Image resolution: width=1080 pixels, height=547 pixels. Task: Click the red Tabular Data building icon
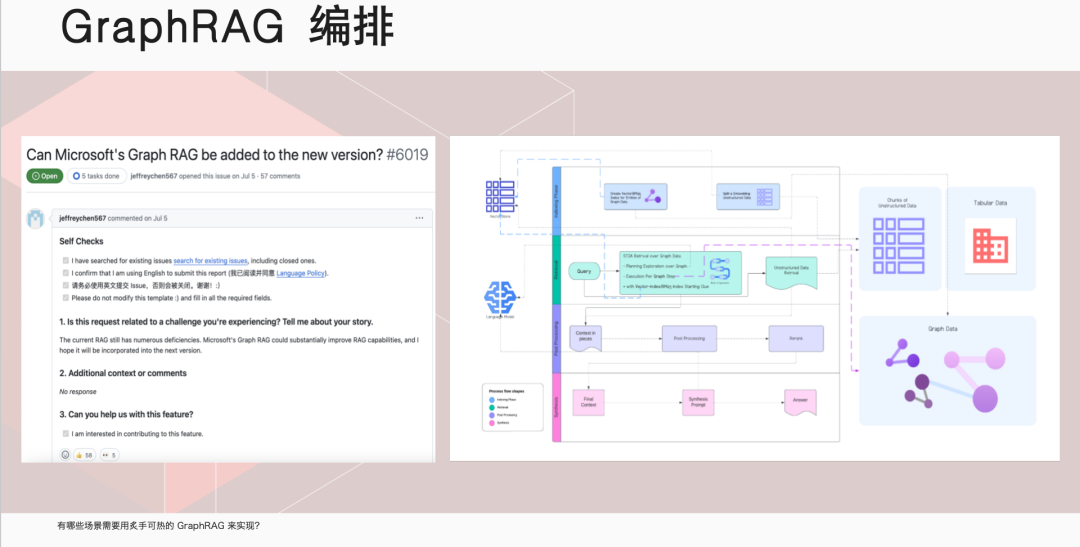(990, 246)
